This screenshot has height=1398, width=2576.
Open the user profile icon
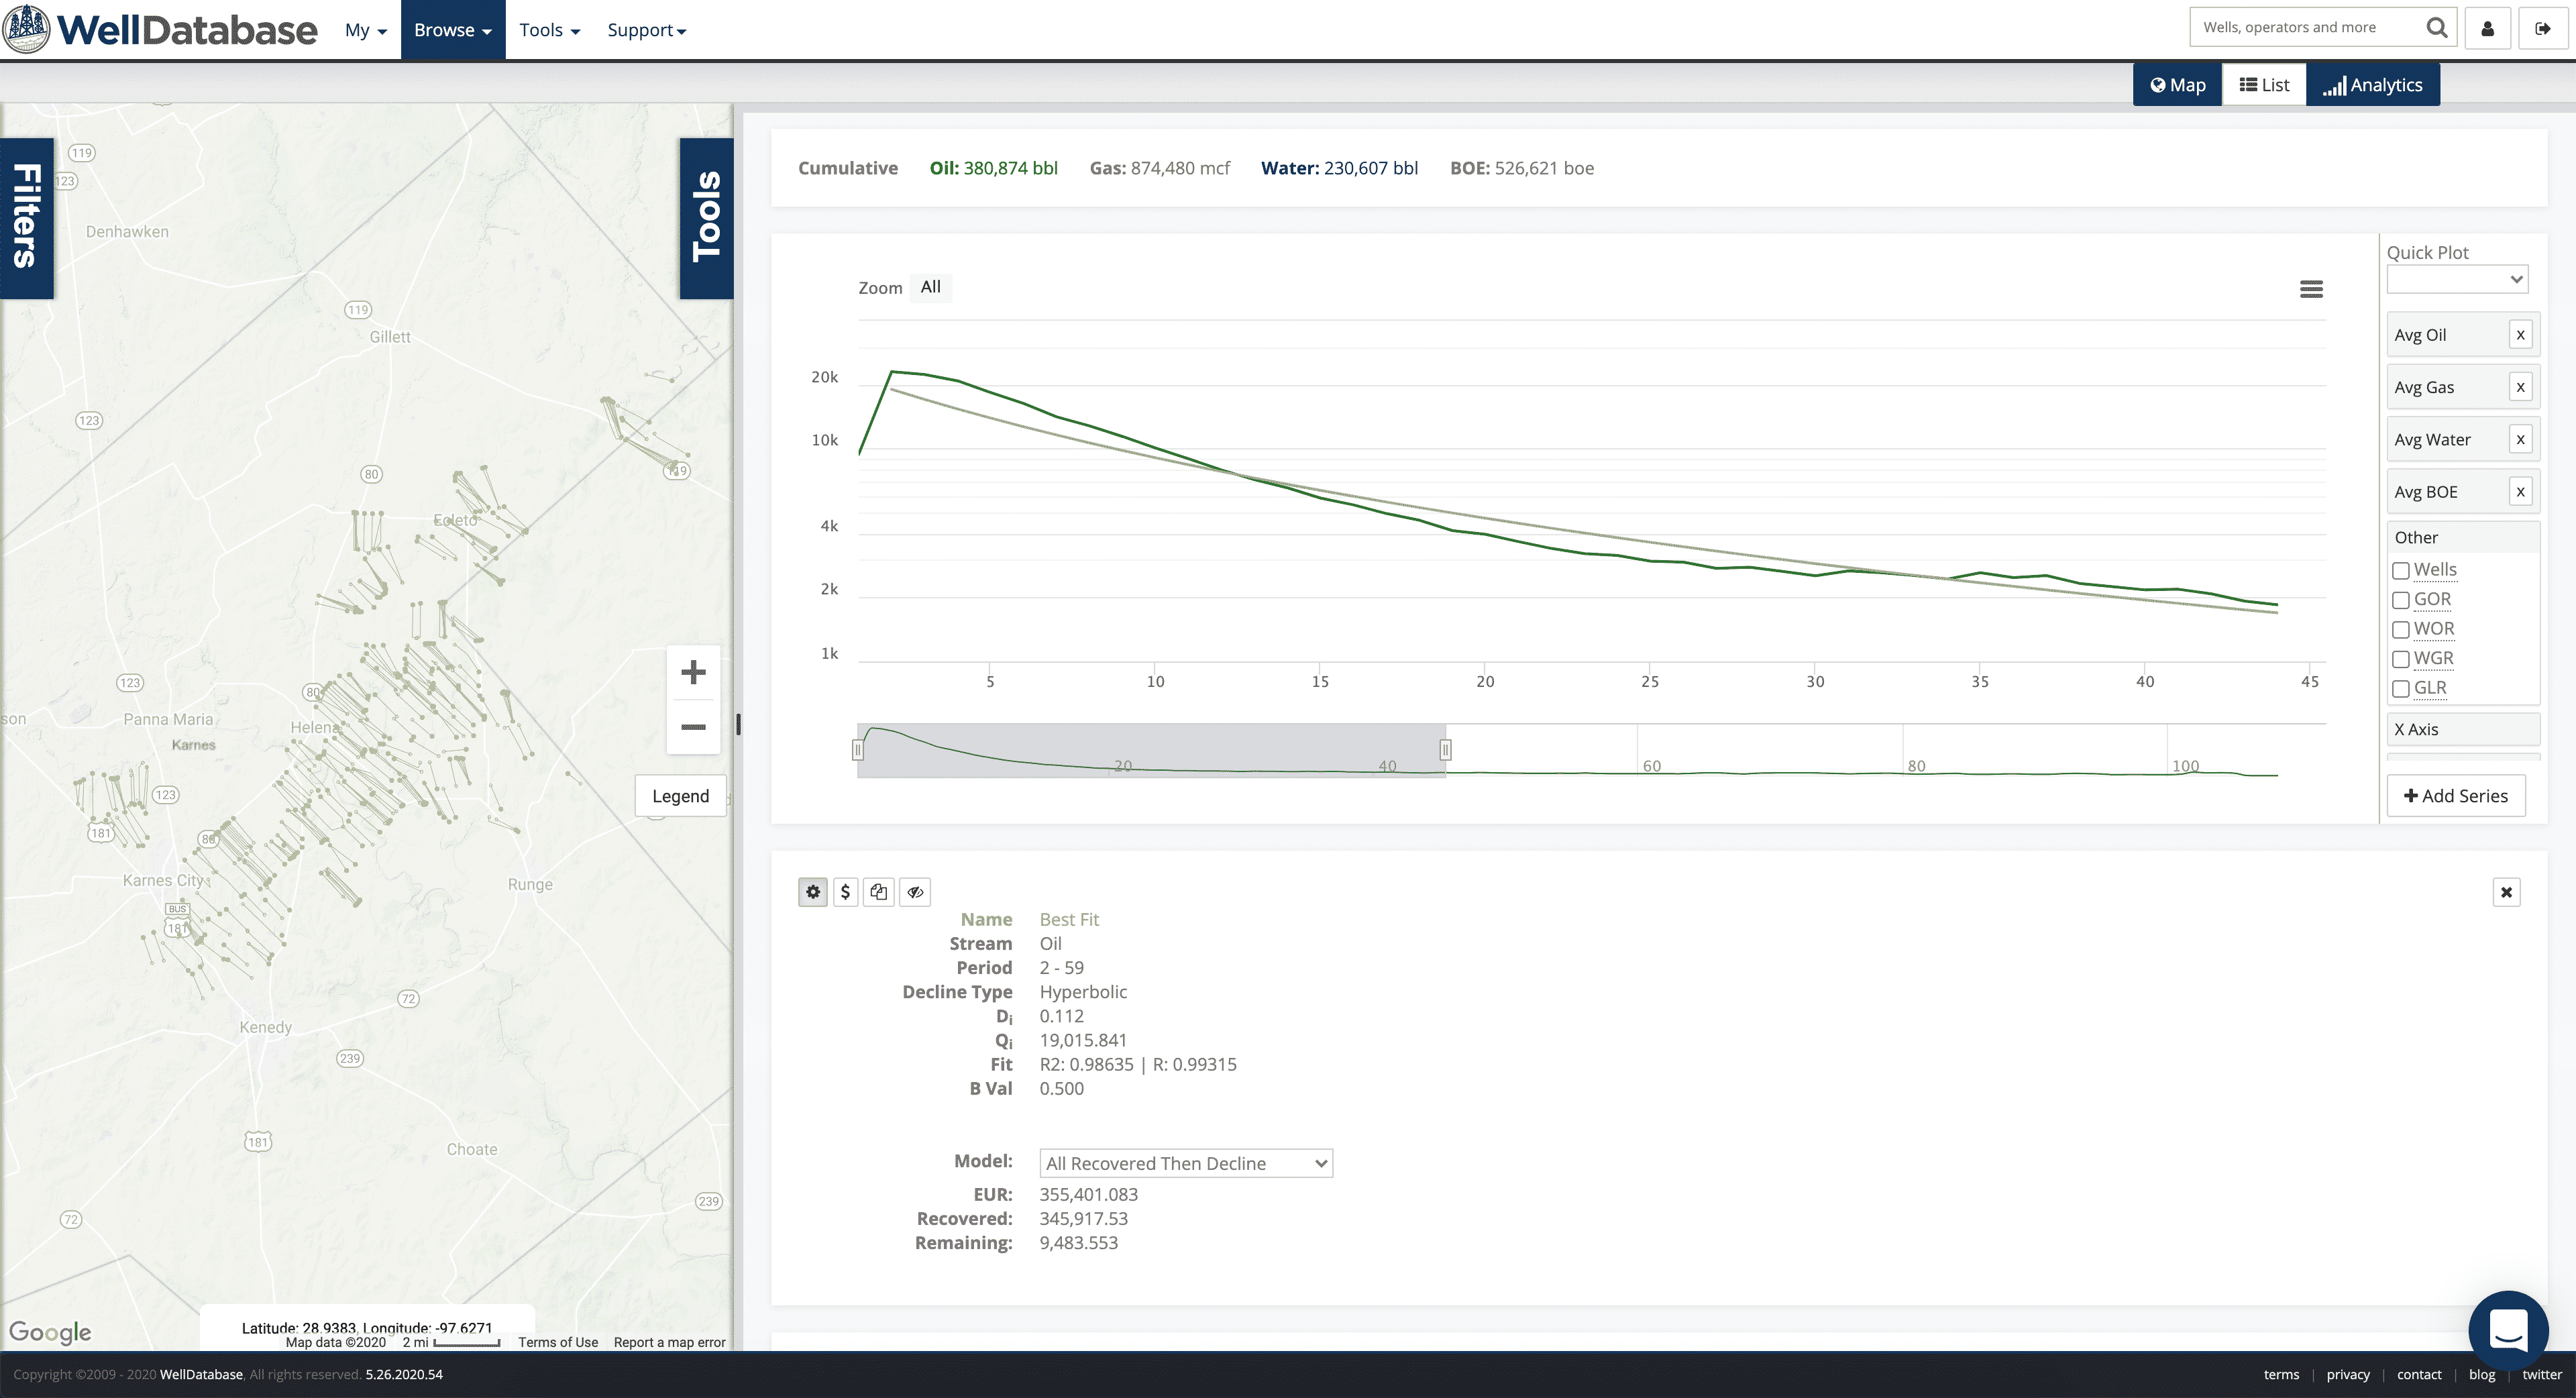click(2487, 28)
